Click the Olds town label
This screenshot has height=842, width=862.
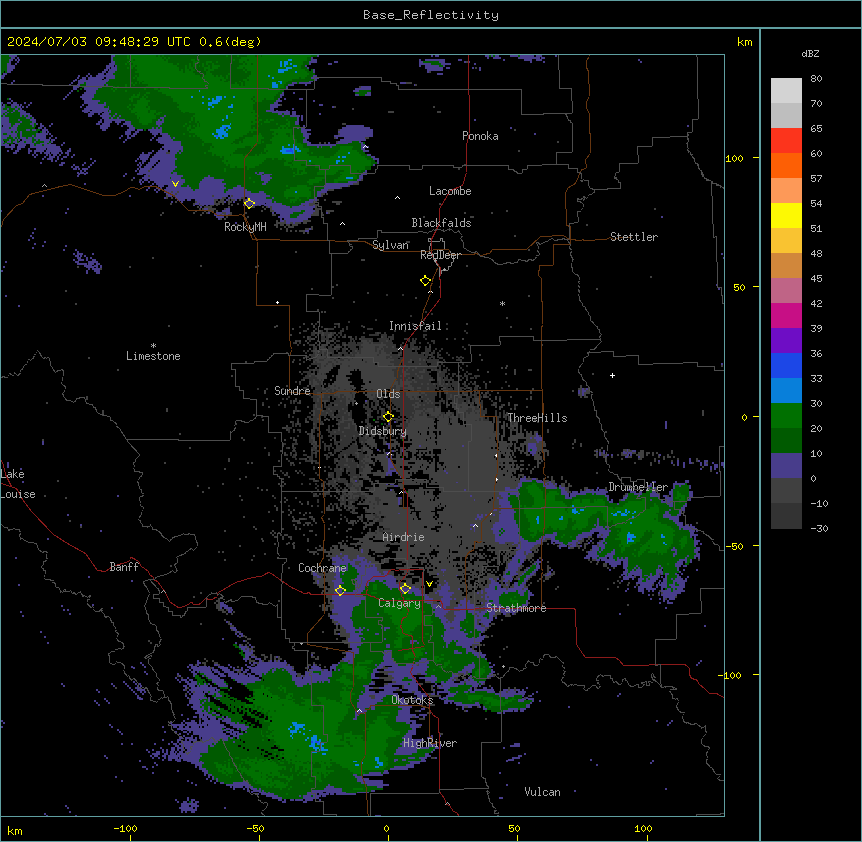click(388, 394)
